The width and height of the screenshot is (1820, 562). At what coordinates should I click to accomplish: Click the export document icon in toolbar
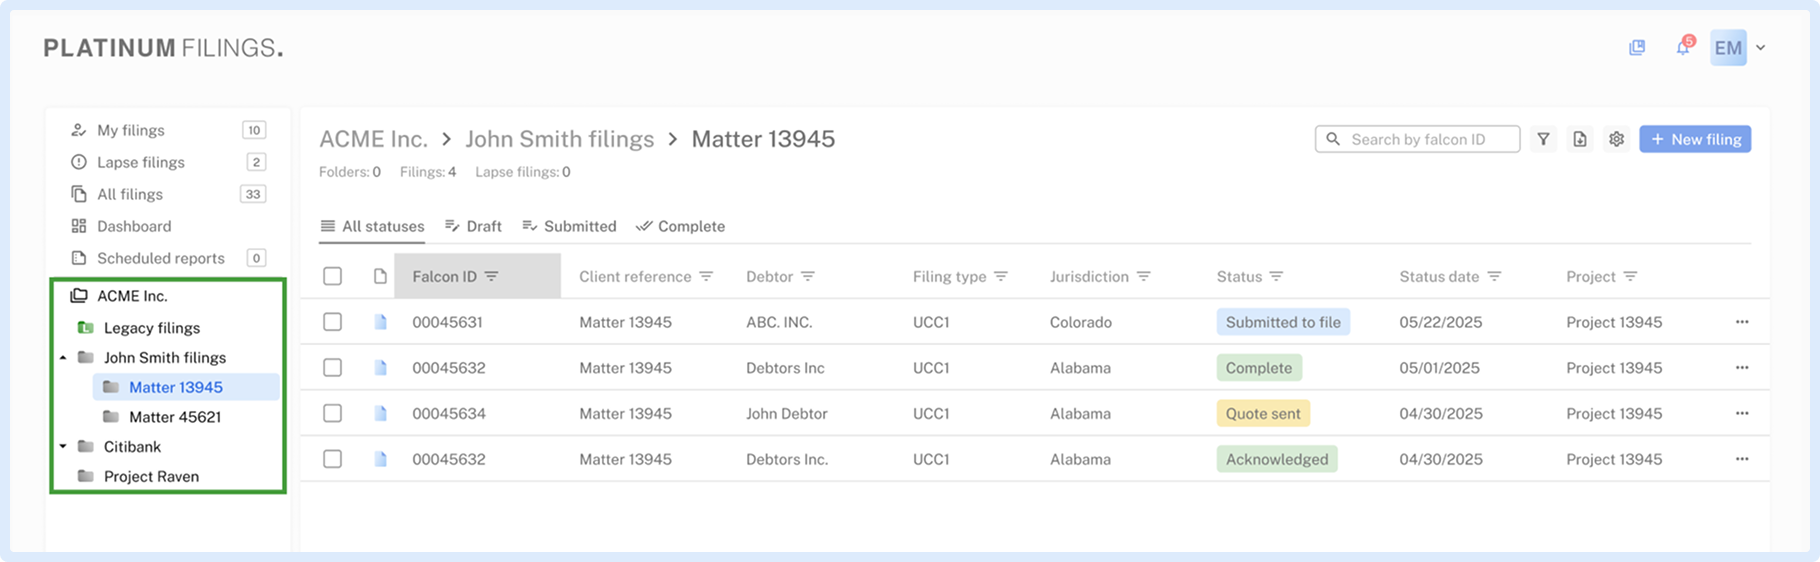[1580, 139]
